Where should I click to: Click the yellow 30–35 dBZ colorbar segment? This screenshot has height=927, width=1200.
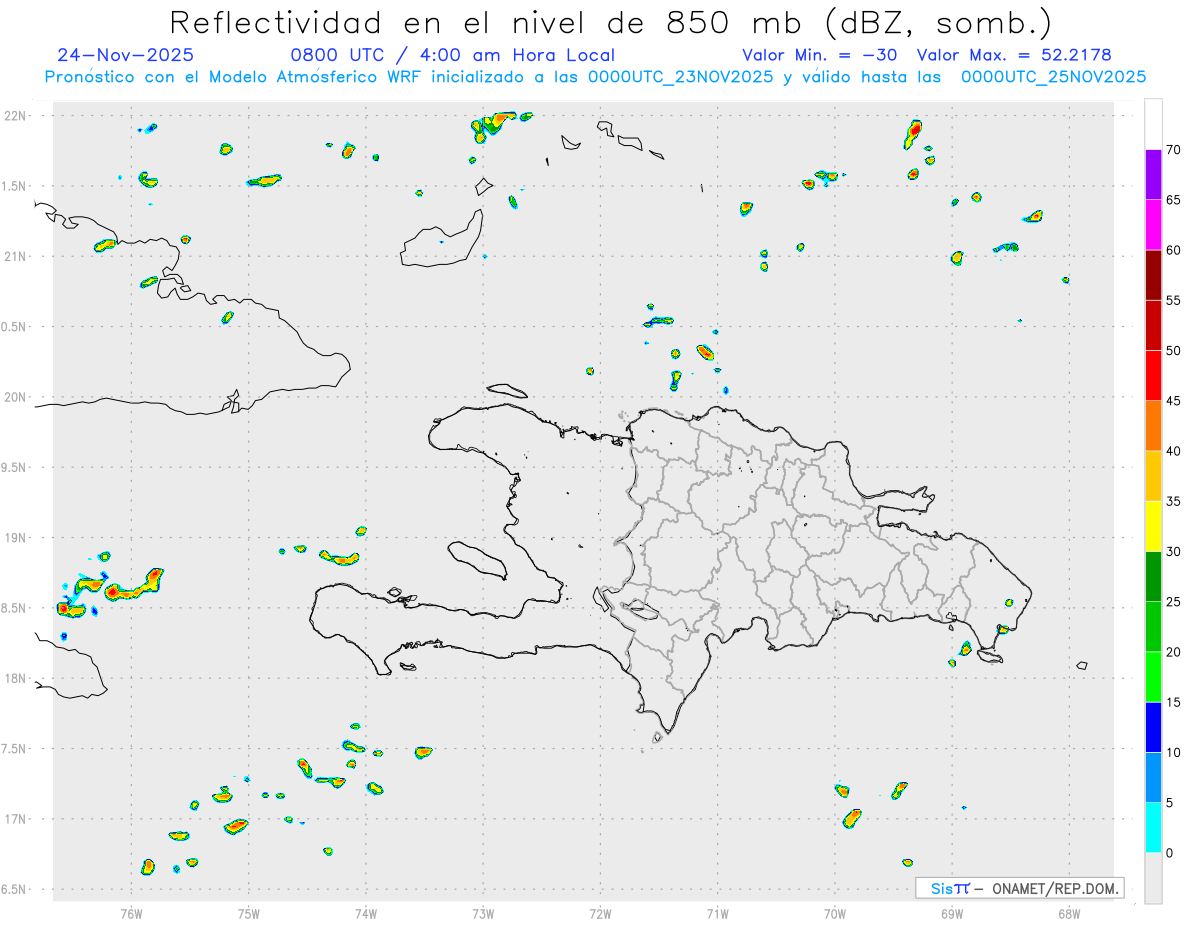pyautogui.click(x=1153, y=526)
